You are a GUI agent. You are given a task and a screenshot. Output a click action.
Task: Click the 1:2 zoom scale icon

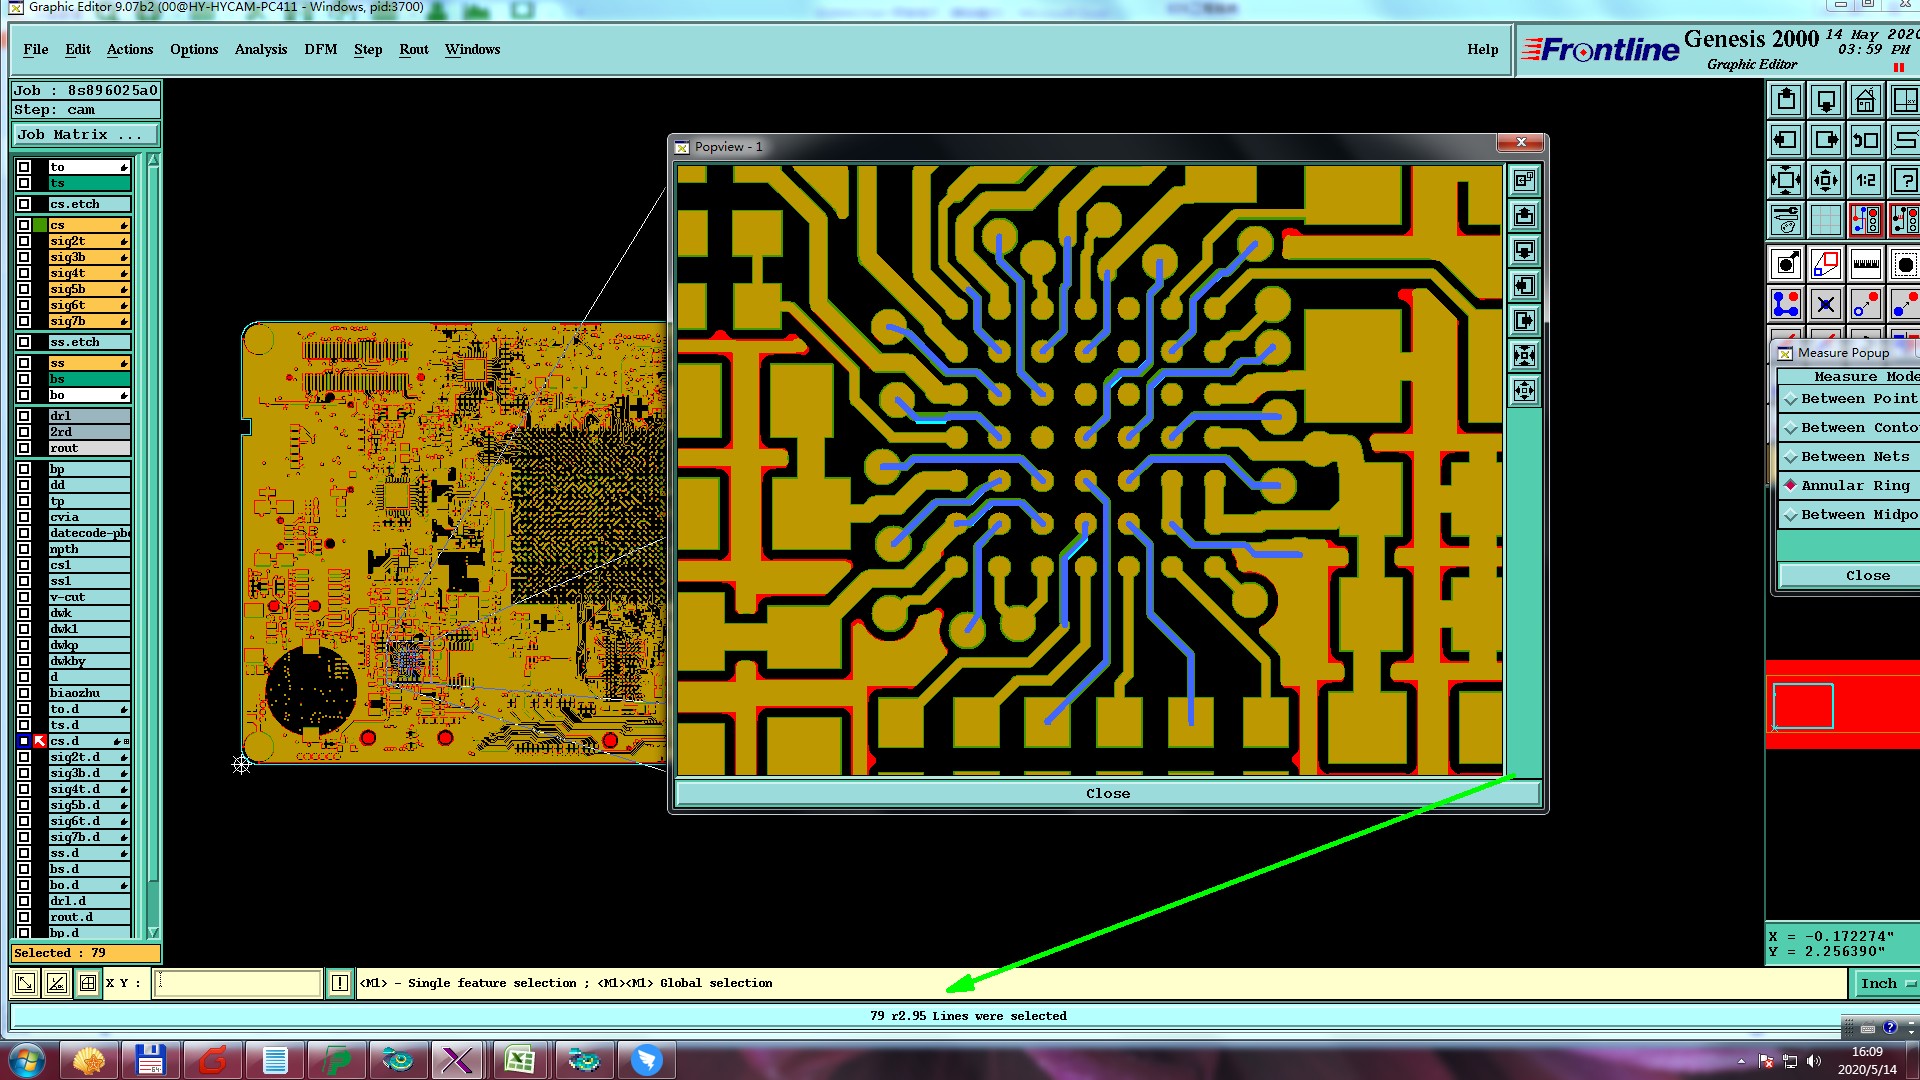pos(1865,180)
